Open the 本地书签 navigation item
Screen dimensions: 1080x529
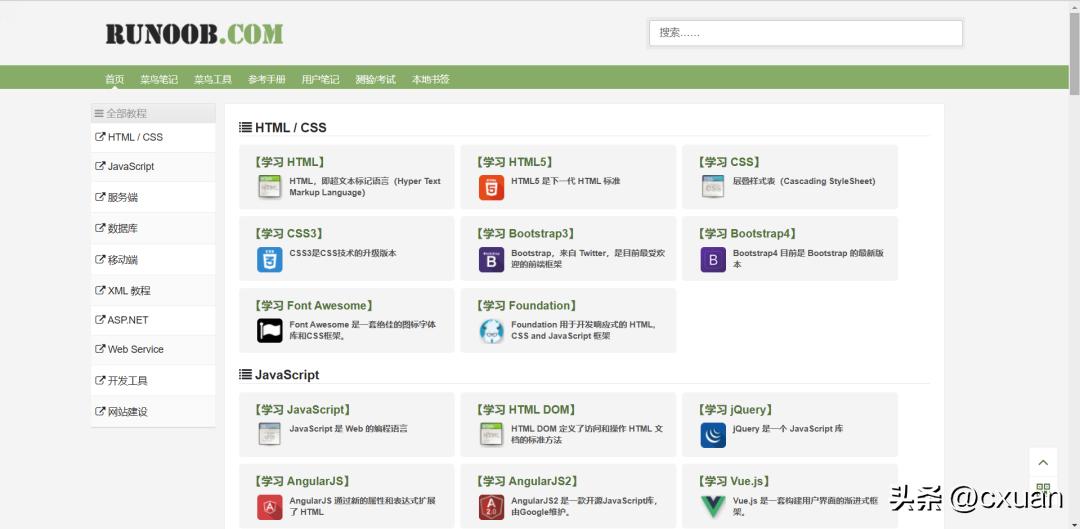[x=430, y=79]
